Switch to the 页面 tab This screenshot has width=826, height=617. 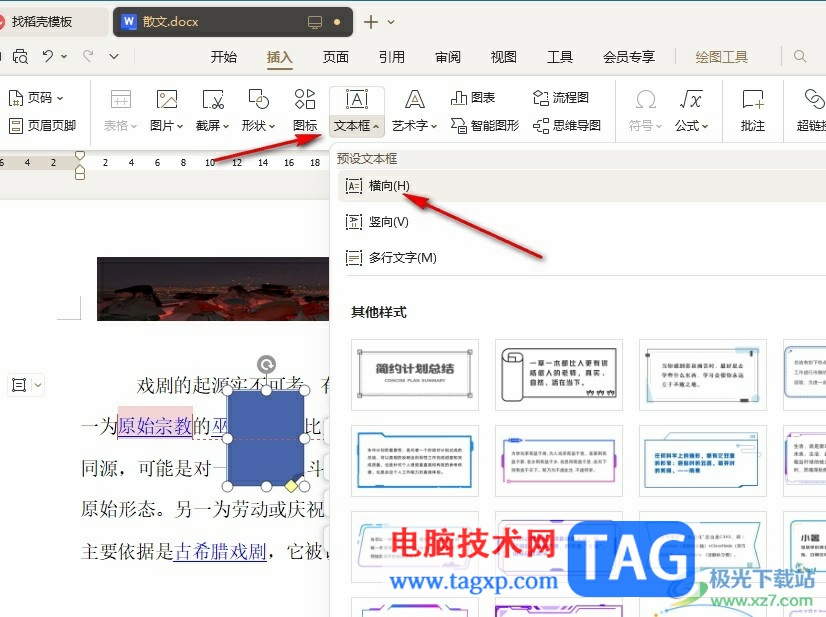[336, 57]
